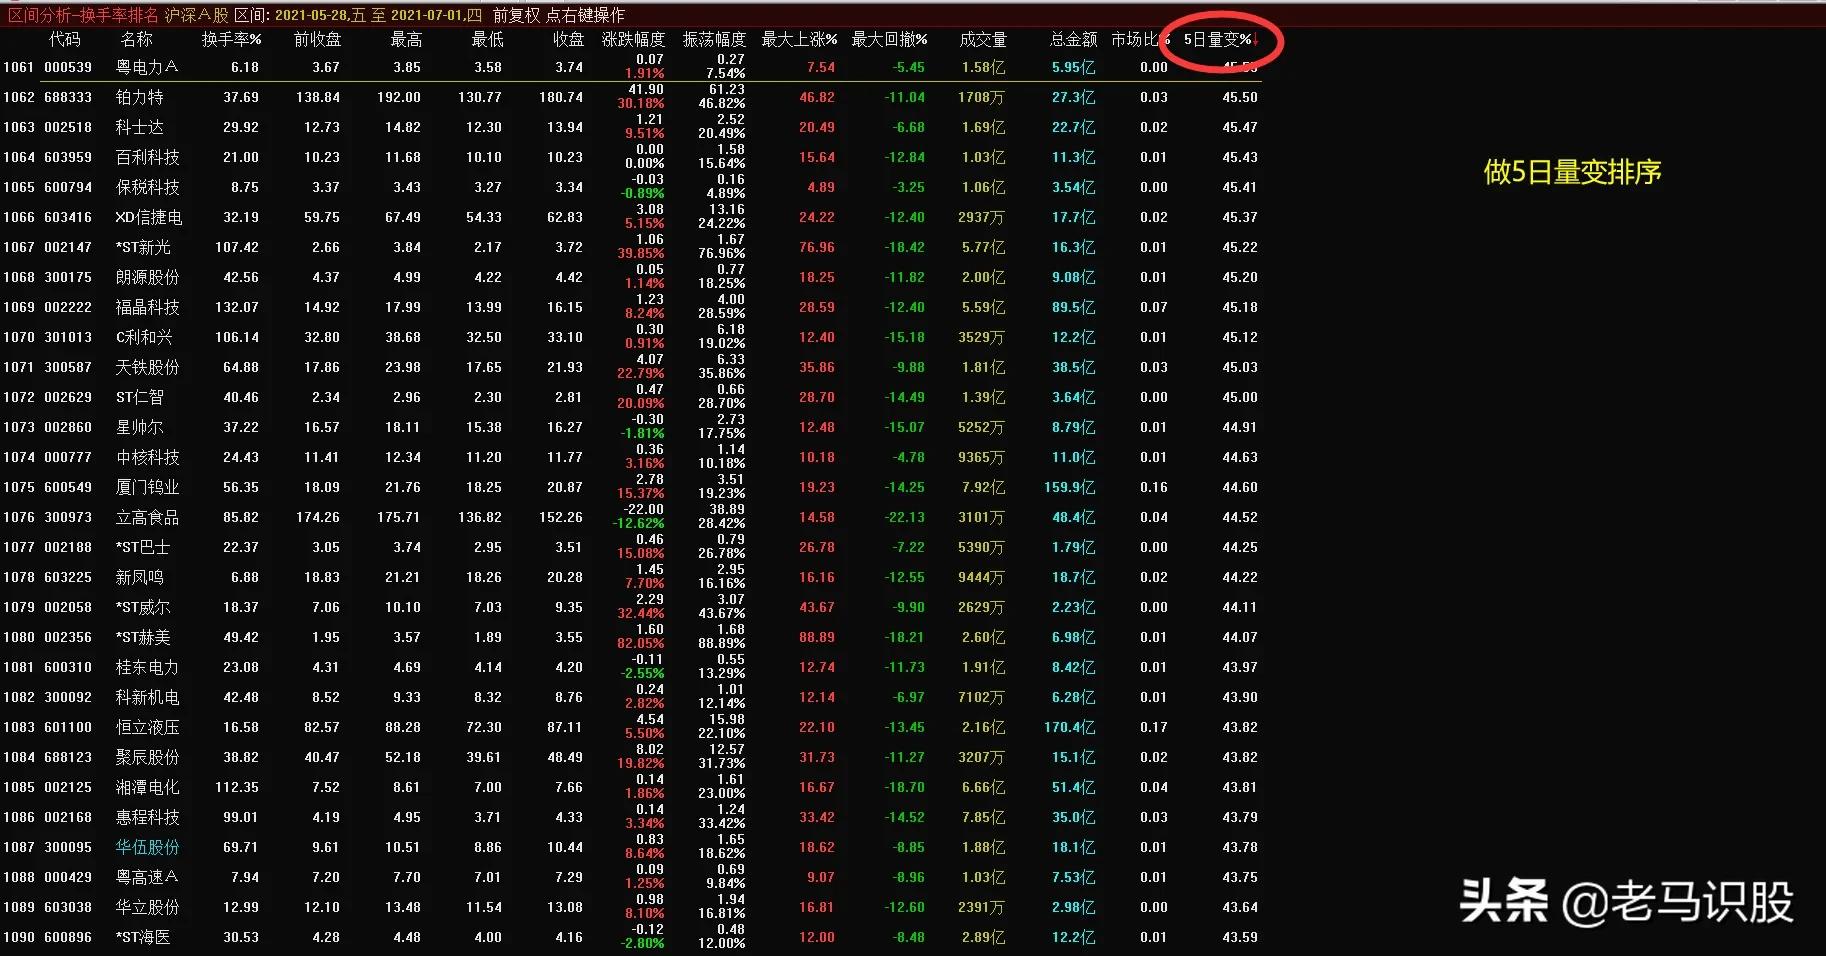Sort table by 市场比 column
The image size is (1826, 956).
click(x=1138, y=40)
